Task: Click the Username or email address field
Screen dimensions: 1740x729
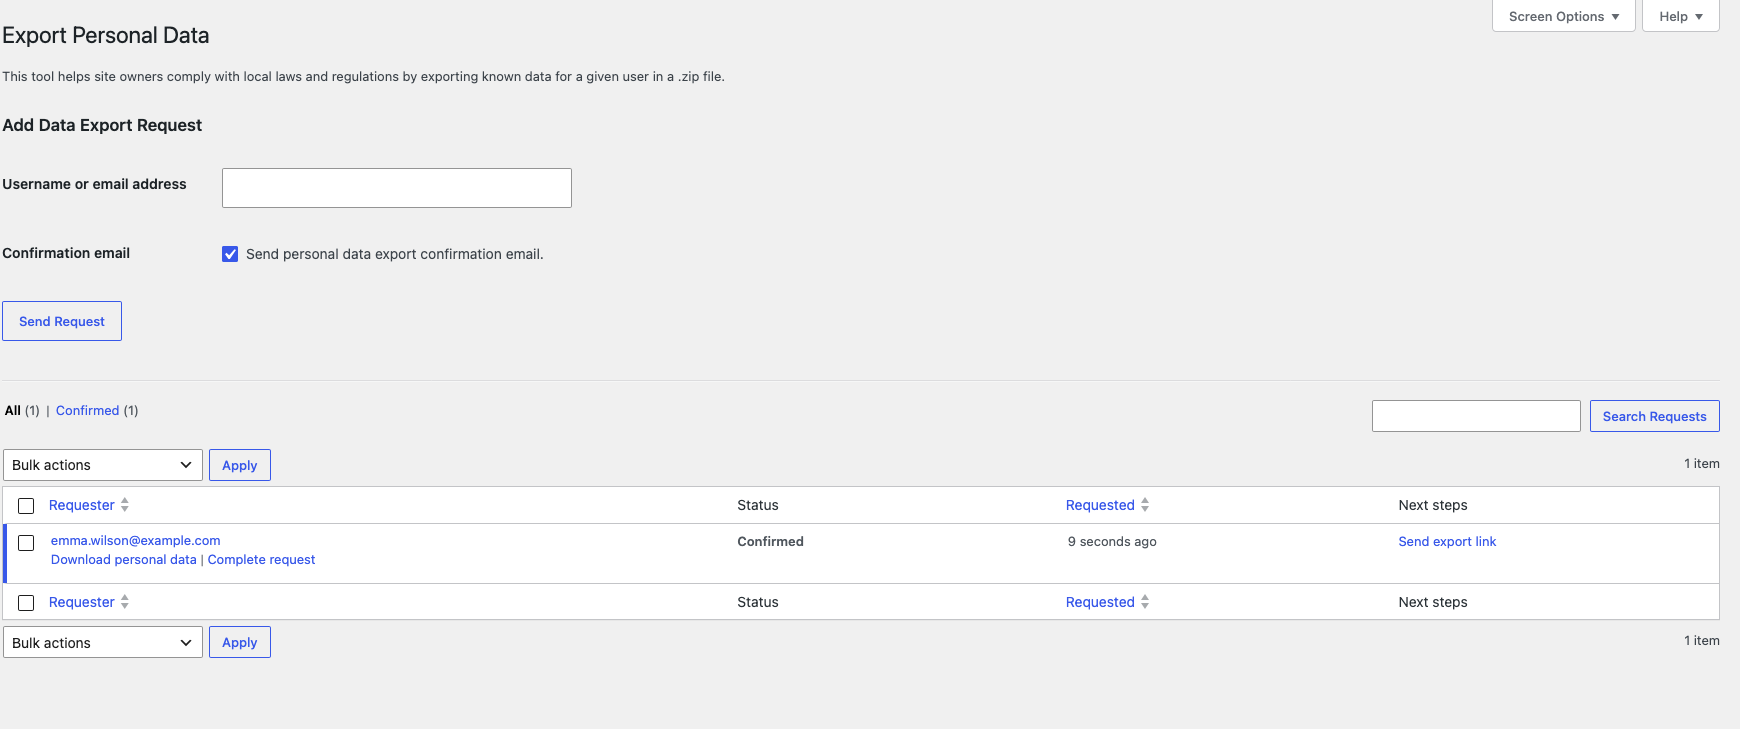Action: click(397, 188)
